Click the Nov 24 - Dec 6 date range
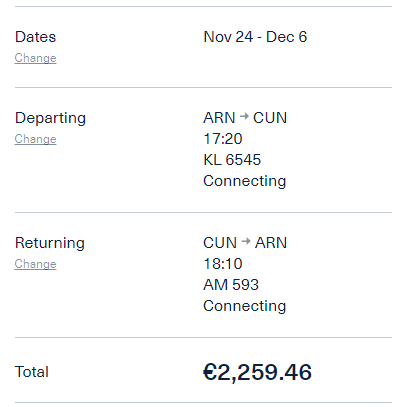The width and height of the screenshot is (405, 407). coord(255,37)
